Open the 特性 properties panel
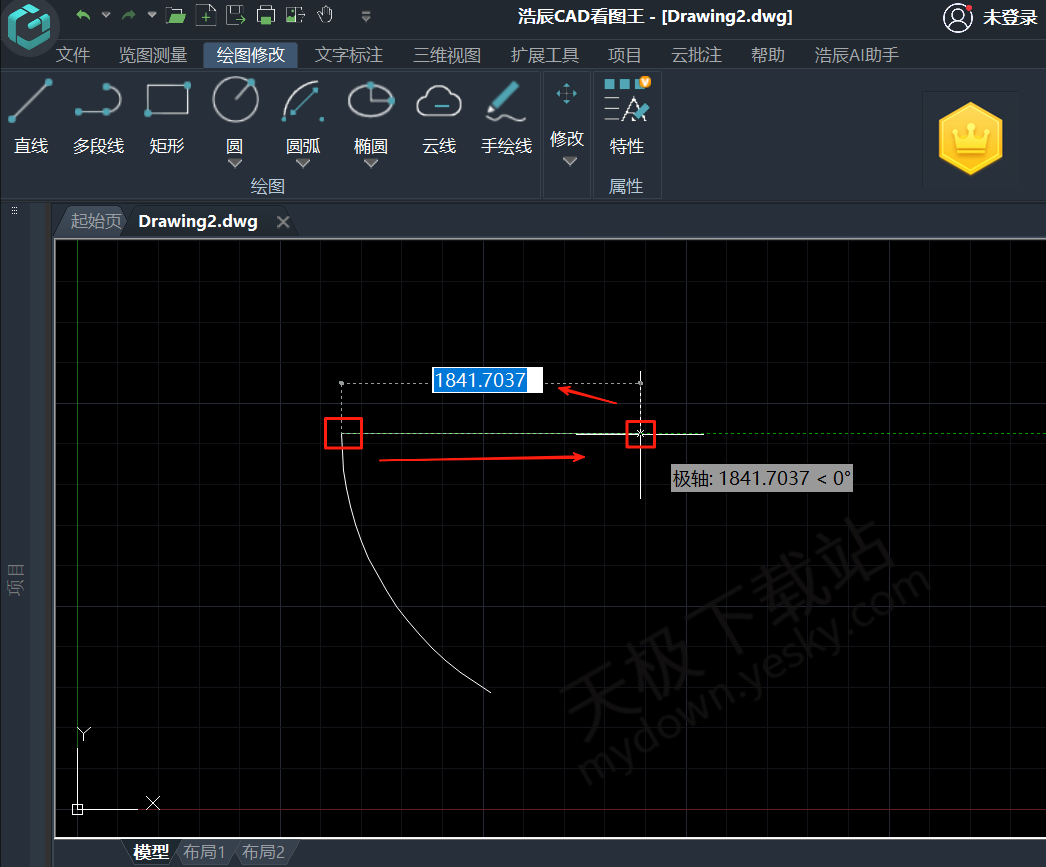The image size is (1046, 867). tap(627, 118)
